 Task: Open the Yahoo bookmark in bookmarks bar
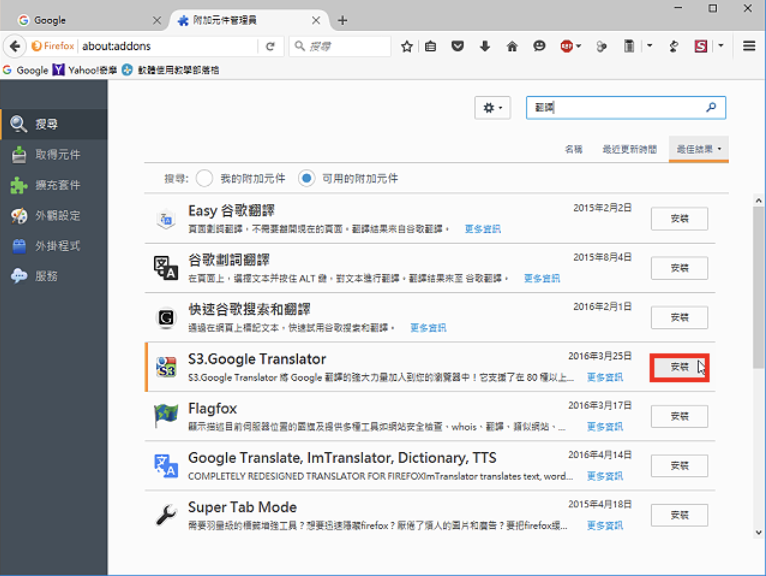point(85,70)
